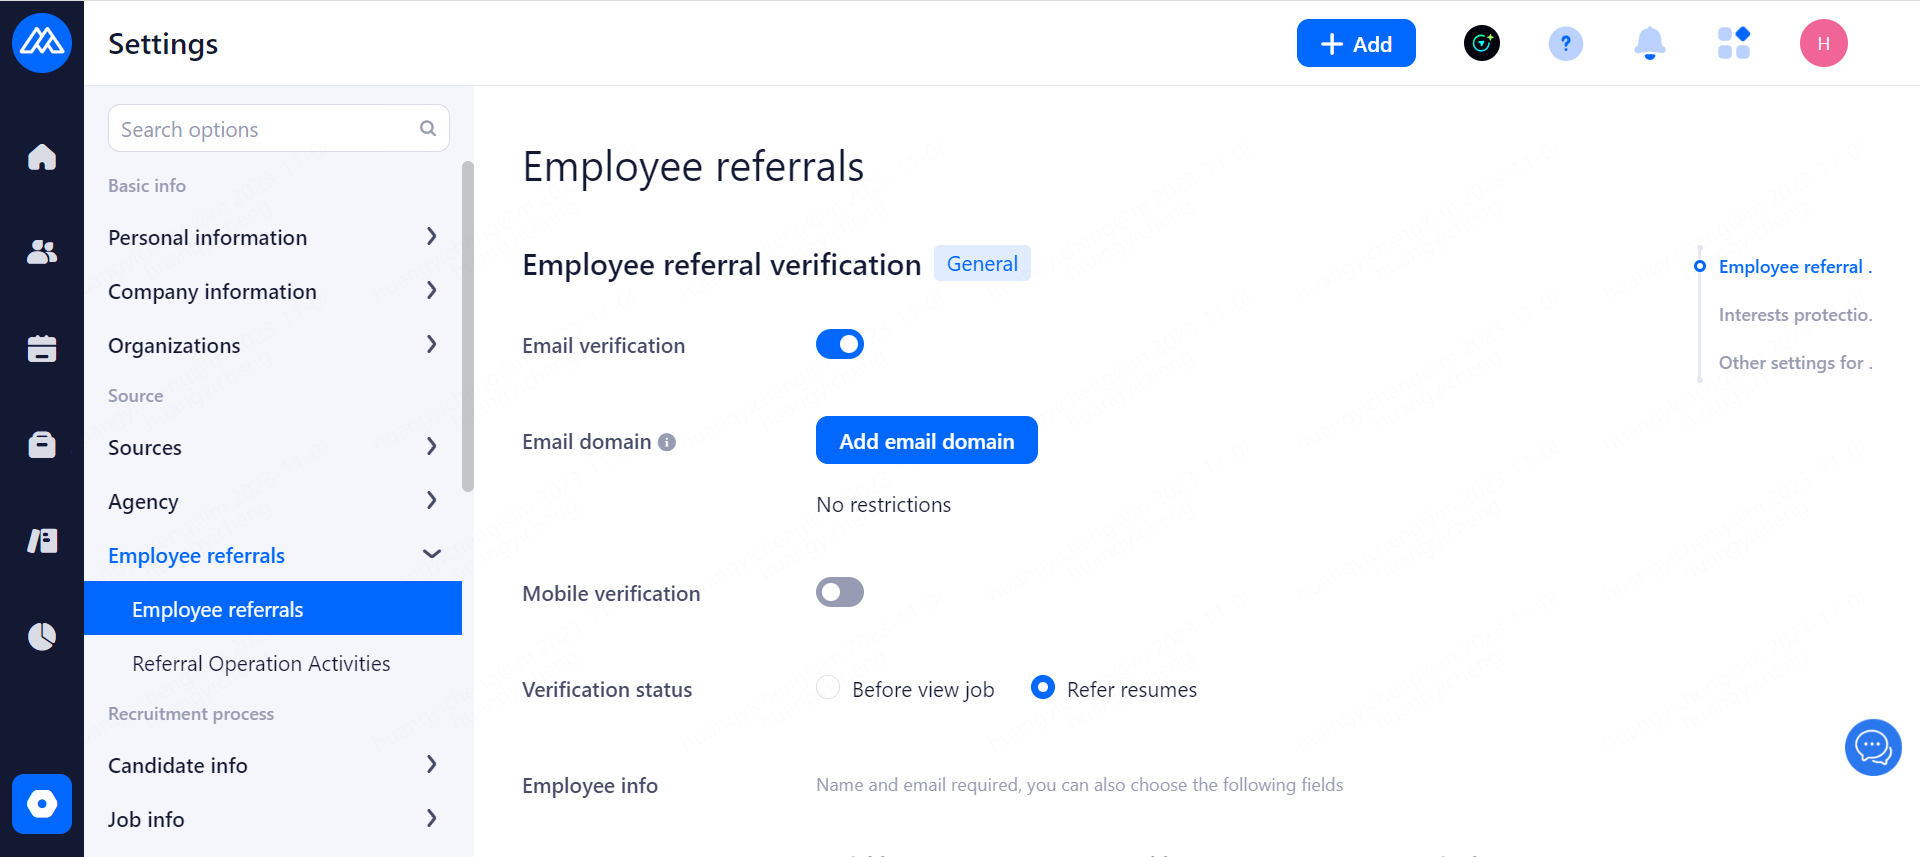The image size is (1920, 857).
Task: Click the Email domain info icon
Action: [667, 442]
